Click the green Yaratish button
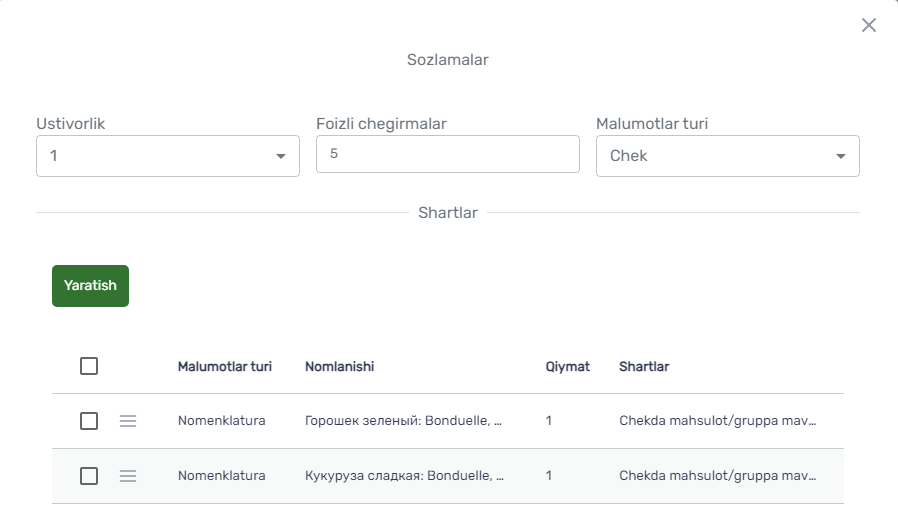Image resolution: width=898 pixels, height=520 pixels. pyautogui.click(x=90, y=286)
